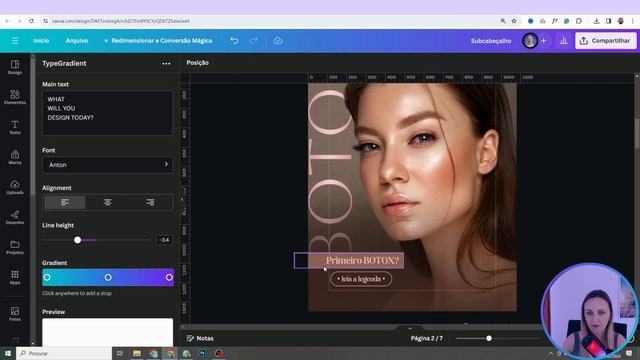Select the right gradient stop
The height and width of the screenshot is (360, 640).
pos(169,278)
